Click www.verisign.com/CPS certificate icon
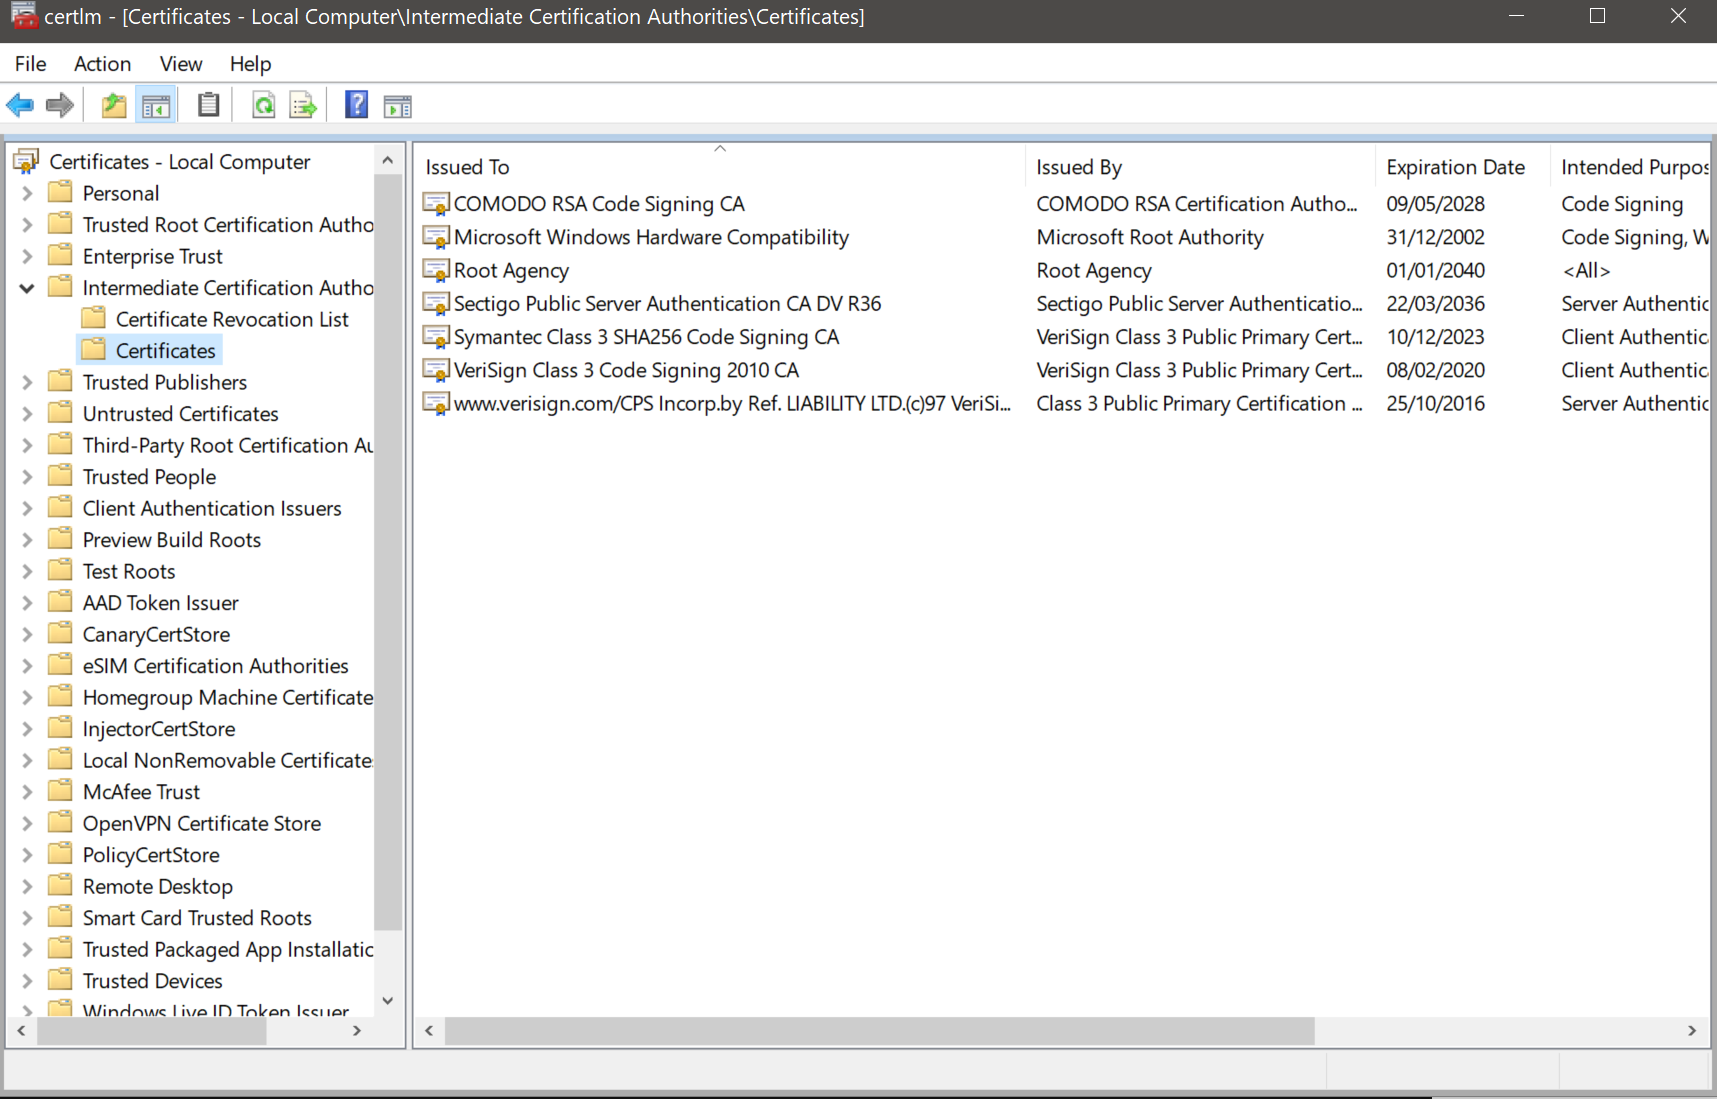Viewport: 1717px width, 1099px height. click(436, 404)
